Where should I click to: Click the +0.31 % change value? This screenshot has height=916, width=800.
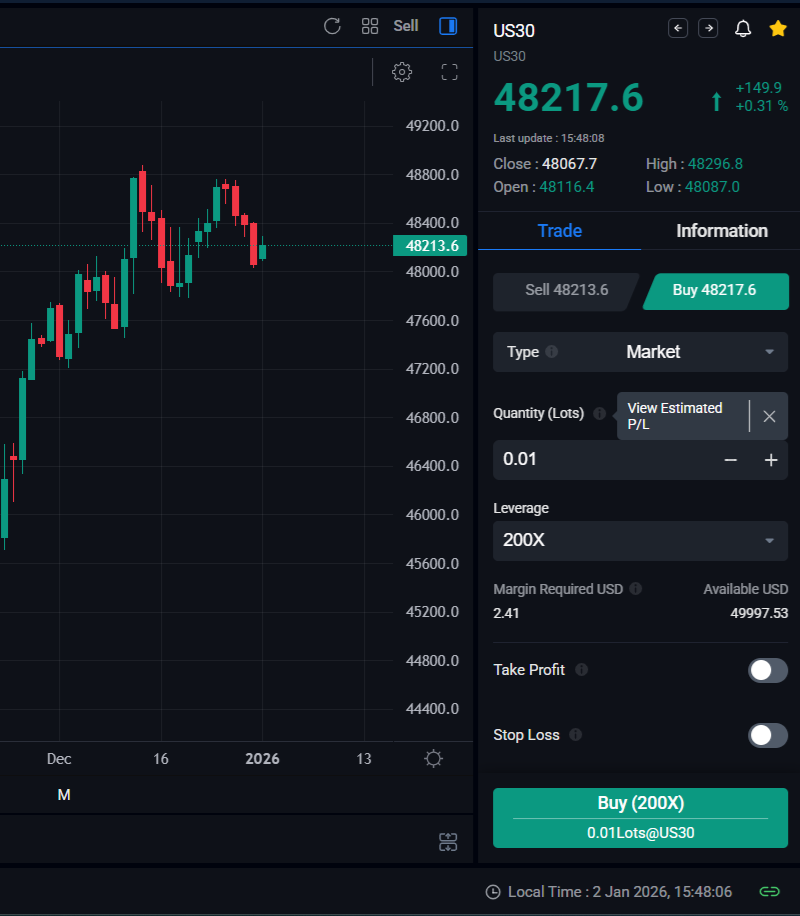point(761,106)
